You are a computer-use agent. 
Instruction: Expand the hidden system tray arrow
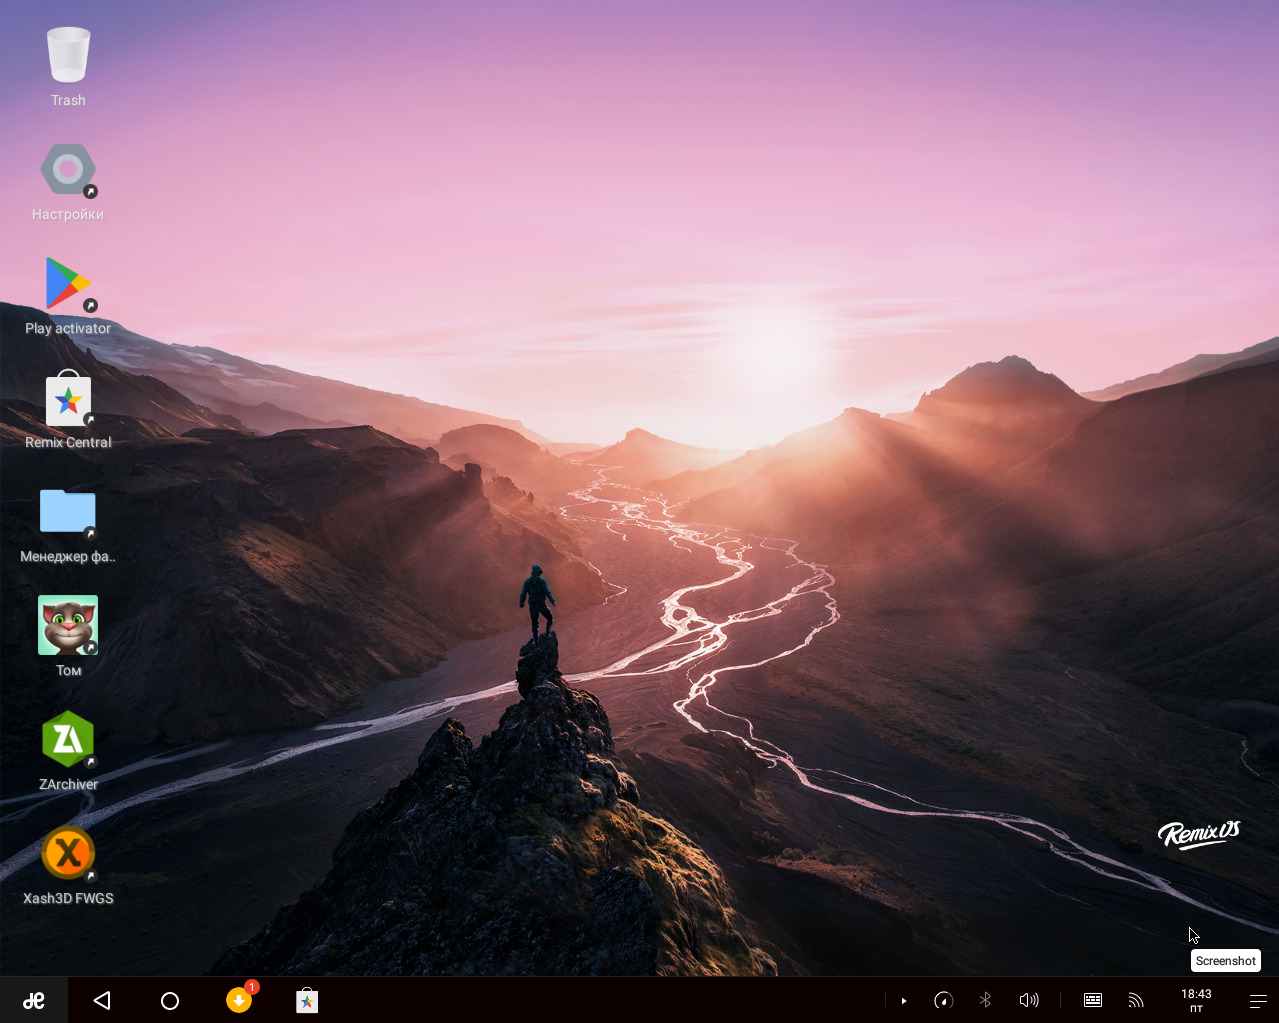tap(904, 1000)
